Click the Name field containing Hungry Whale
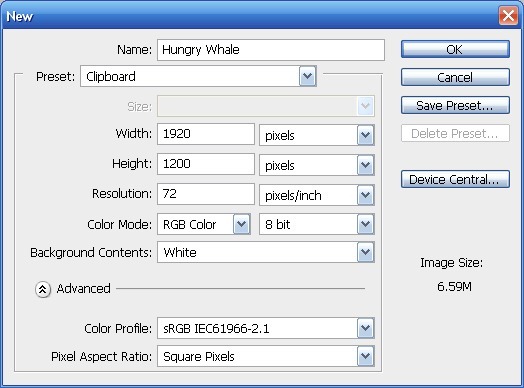Image resolution: width=524 pixels, height=388 pixels. tap(271, 50)
